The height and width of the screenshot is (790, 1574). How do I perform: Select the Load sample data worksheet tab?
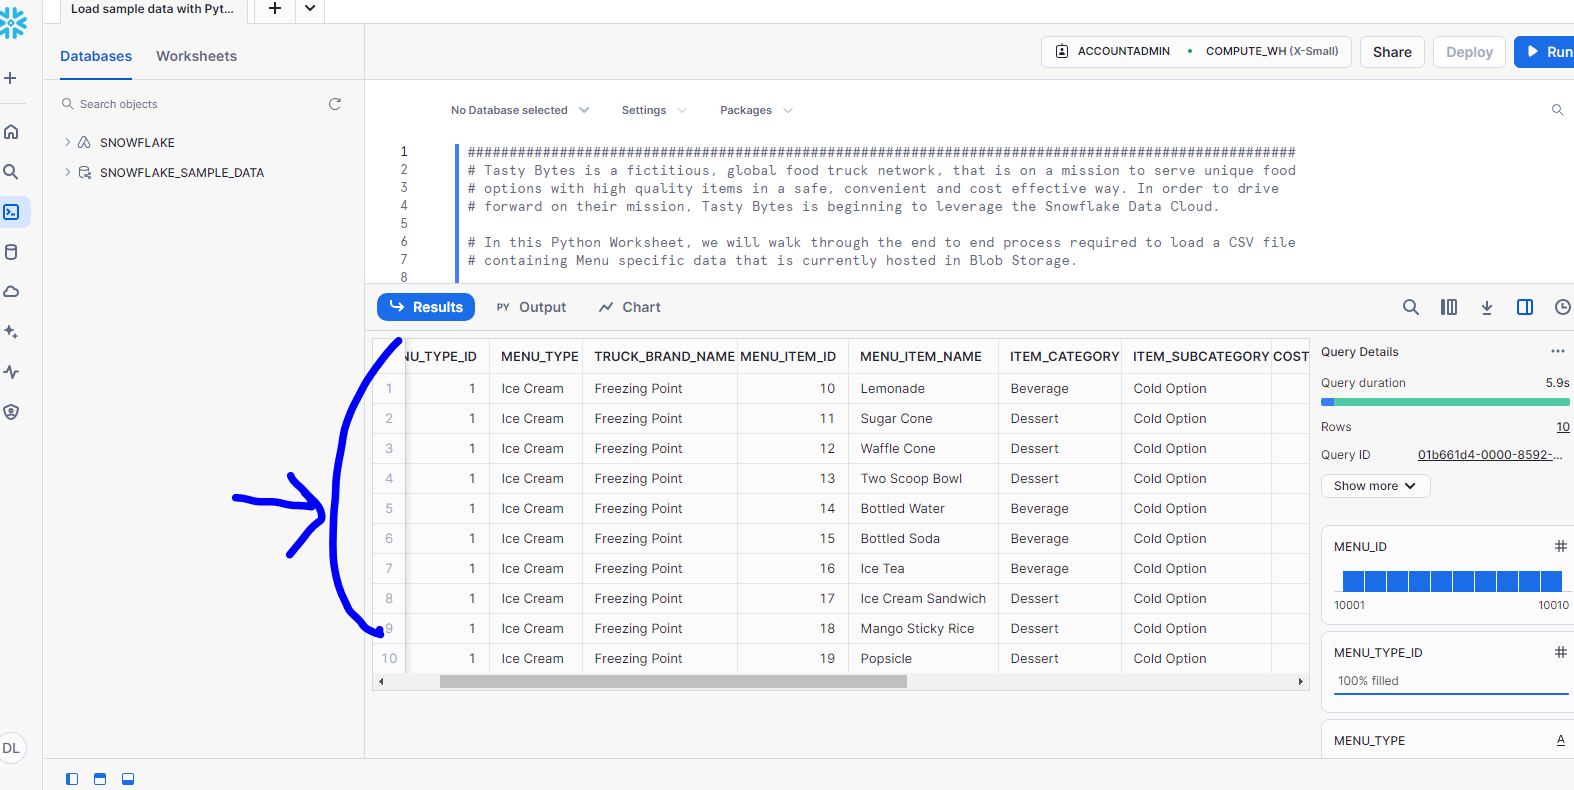tap(152, 9)
